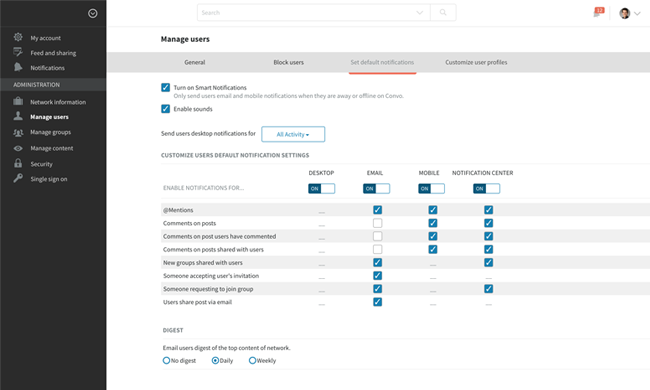Open My account in sidebar
650x390 pixels.
(46, 38)
